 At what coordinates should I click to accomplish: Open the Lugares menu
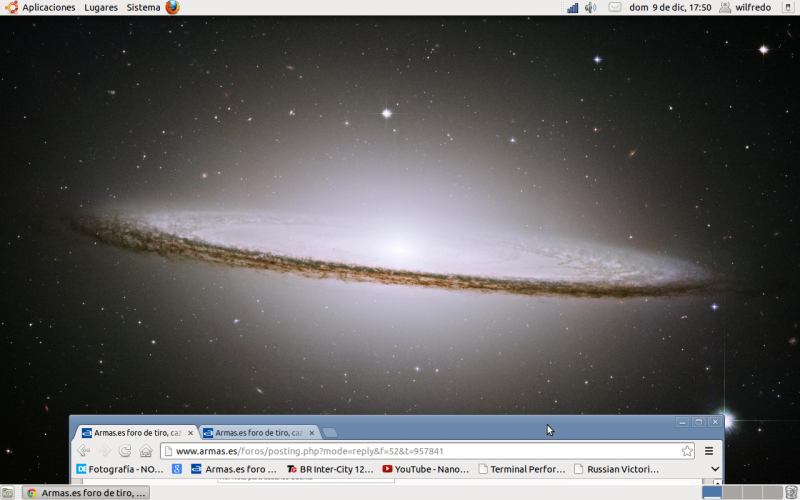tap(100, 7)
